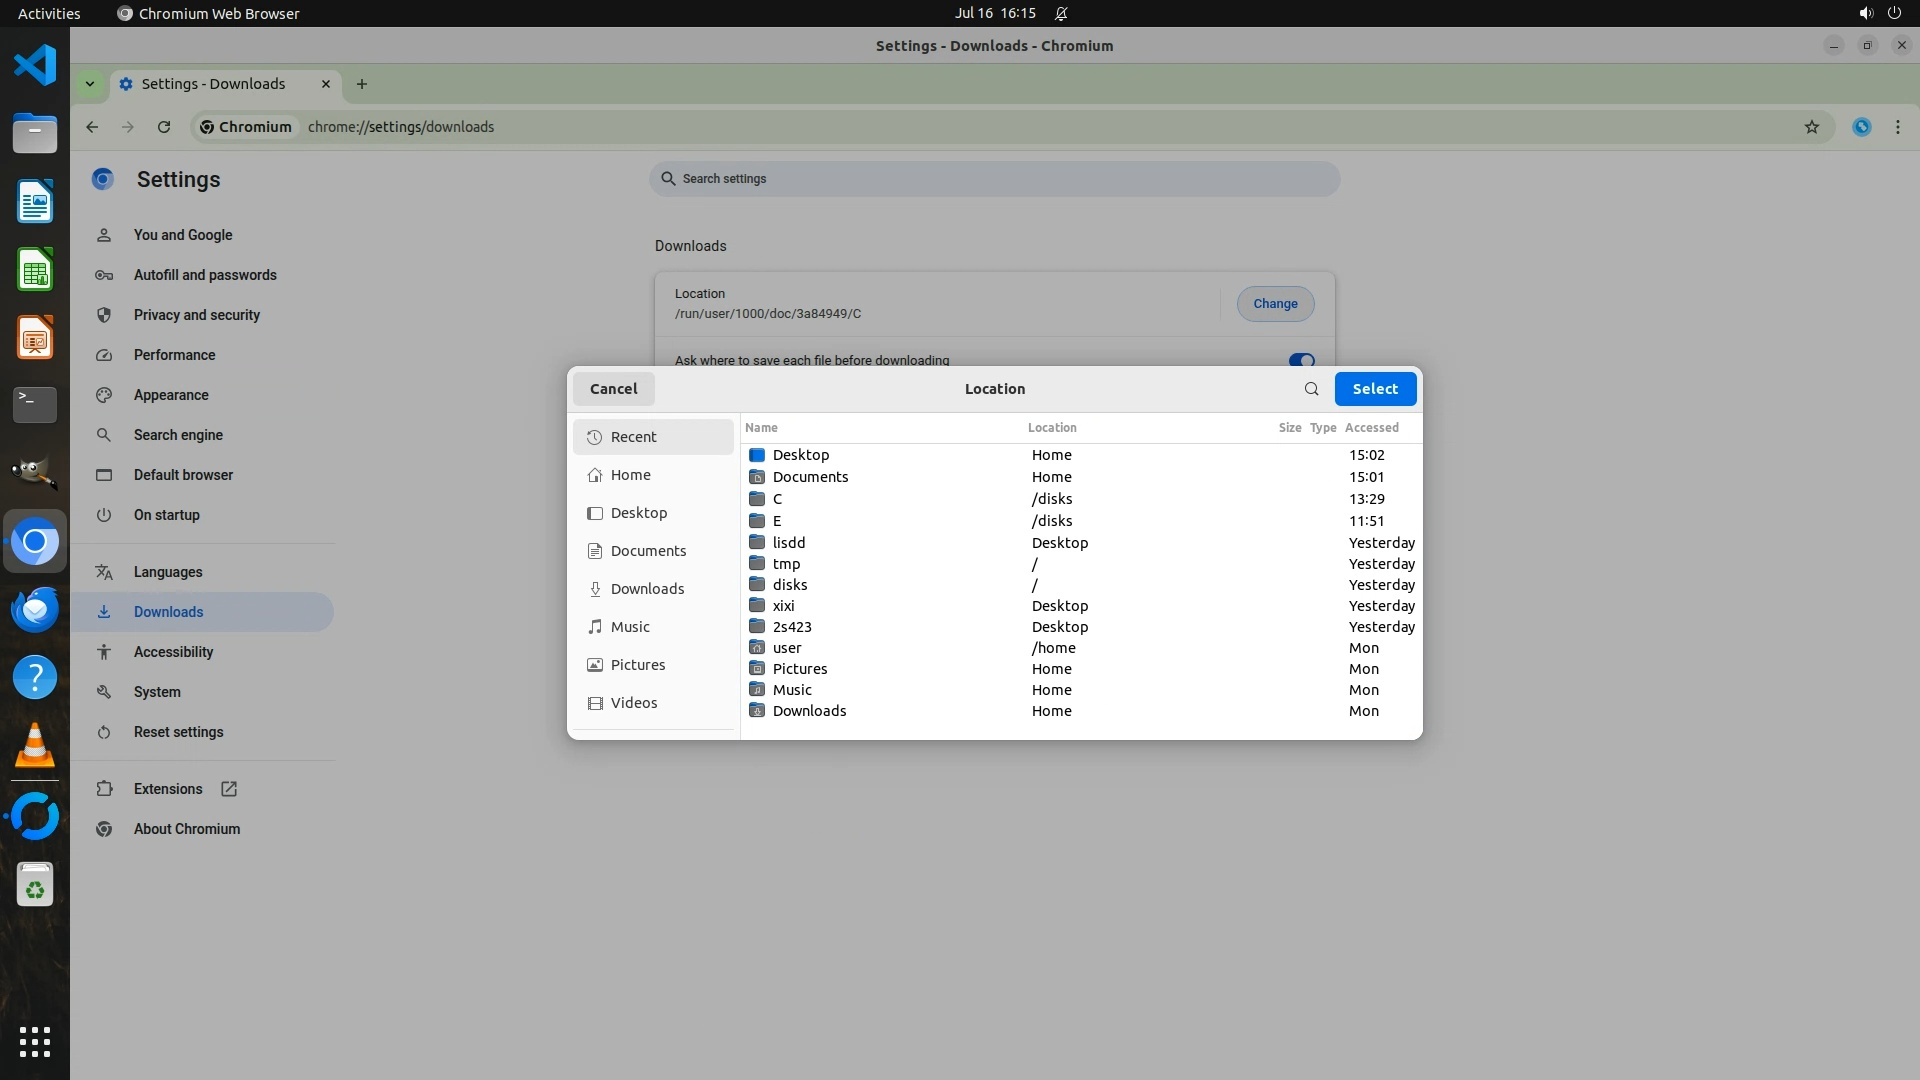Open Thunderbird mail from the dock
This screenshot has height=1080, width=1920.
(x=35, y=609)
